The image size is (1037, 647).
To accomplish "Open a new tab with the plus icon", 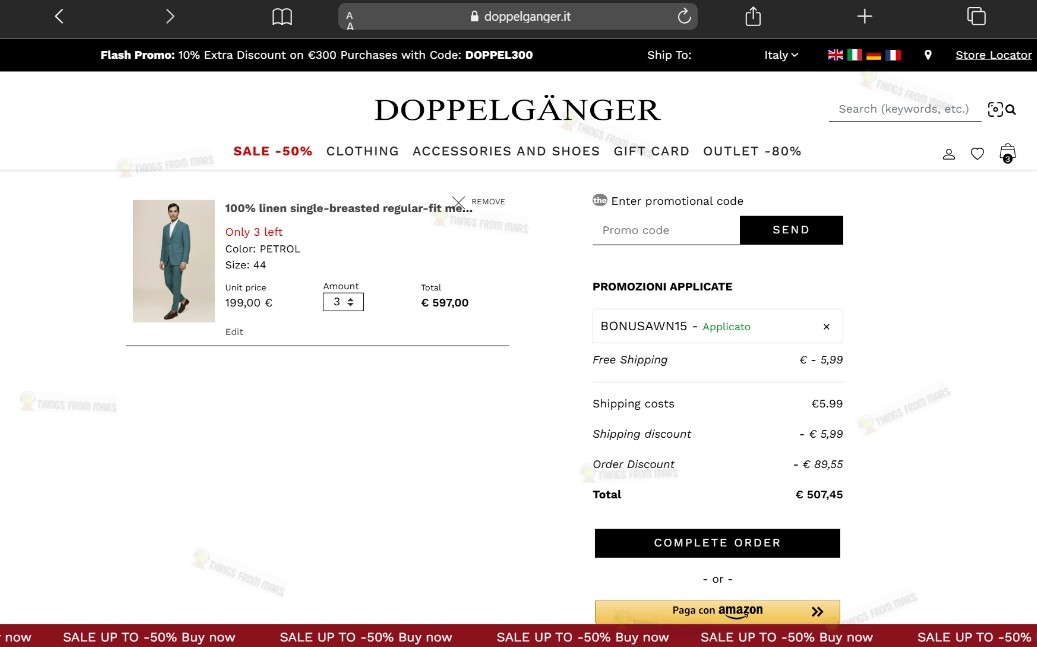I will click(x=864, y=16).
